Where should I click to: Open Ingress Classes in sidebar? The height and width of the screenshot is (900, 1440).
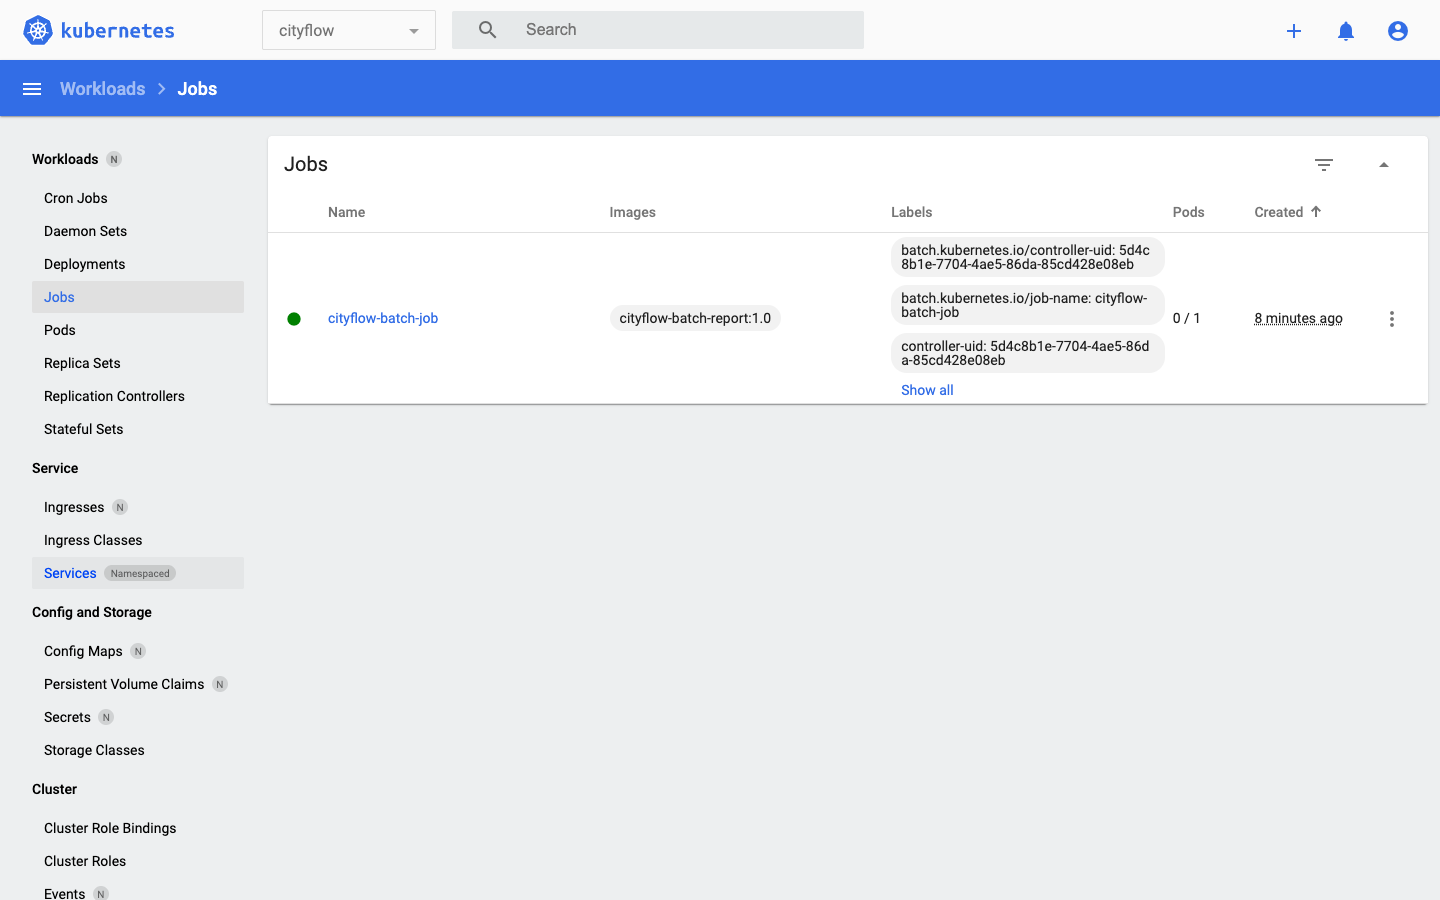[x=138, y=540]
